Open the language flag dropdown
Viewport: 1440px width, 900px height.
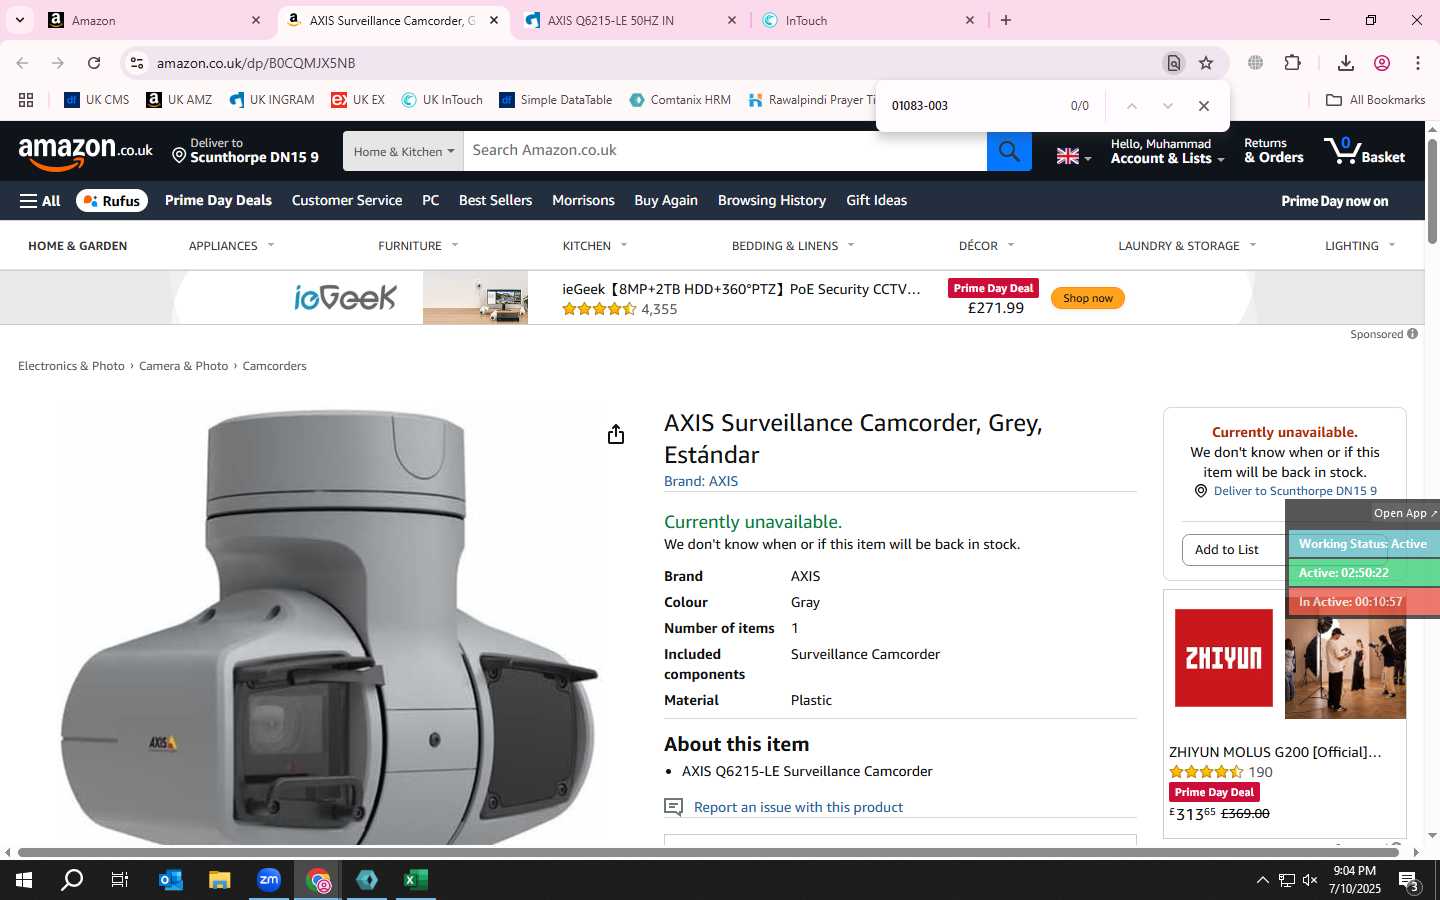(x=1074, y=156)
